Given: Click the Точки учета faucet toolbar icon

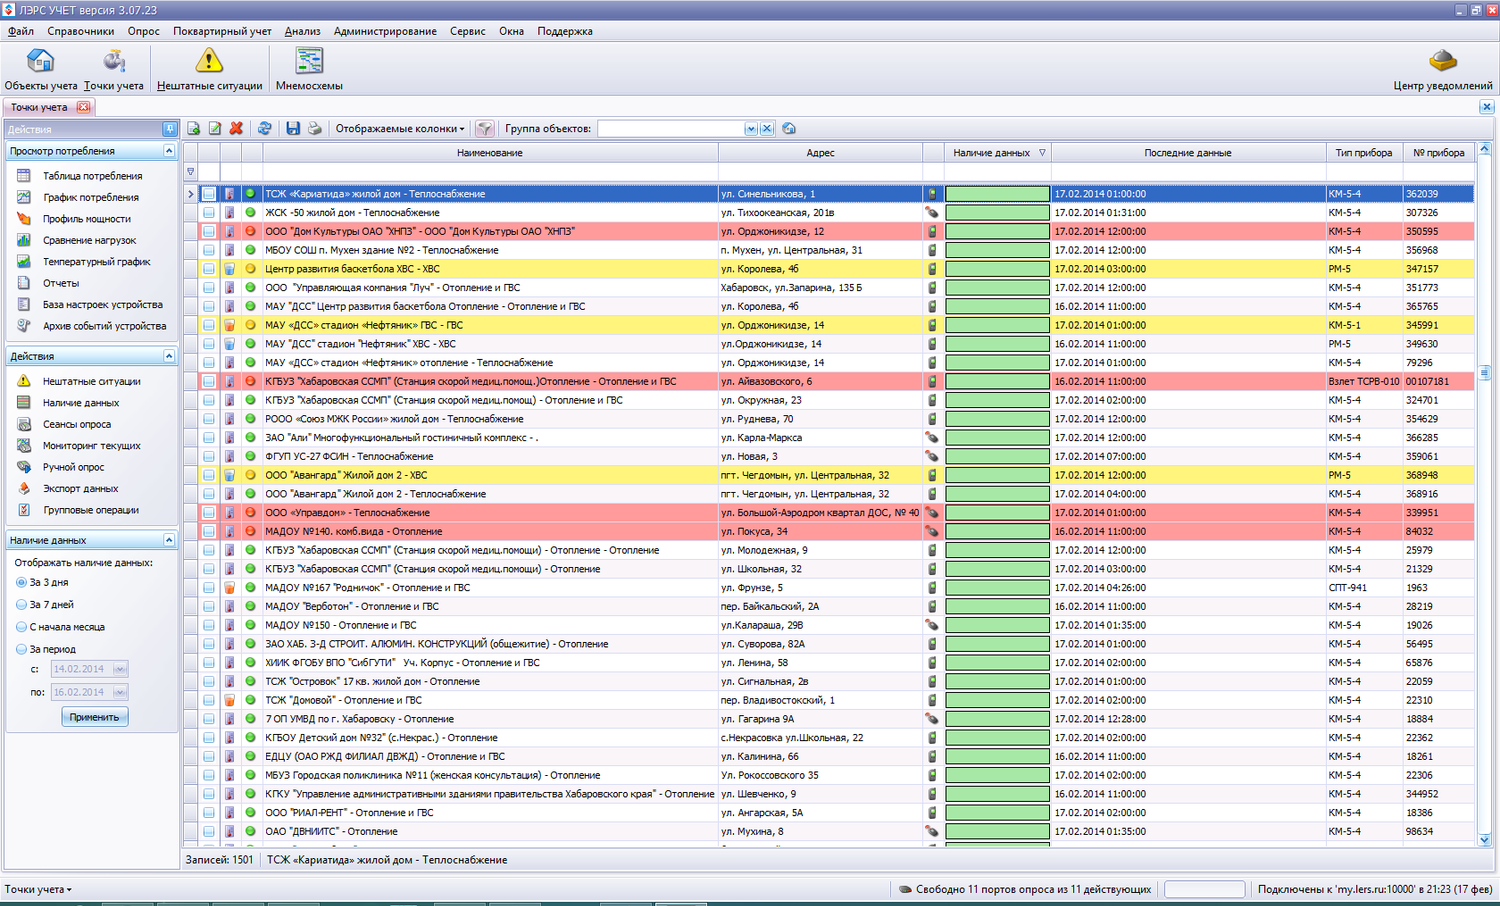Looking at the screenshot, I should click(114, 69).
